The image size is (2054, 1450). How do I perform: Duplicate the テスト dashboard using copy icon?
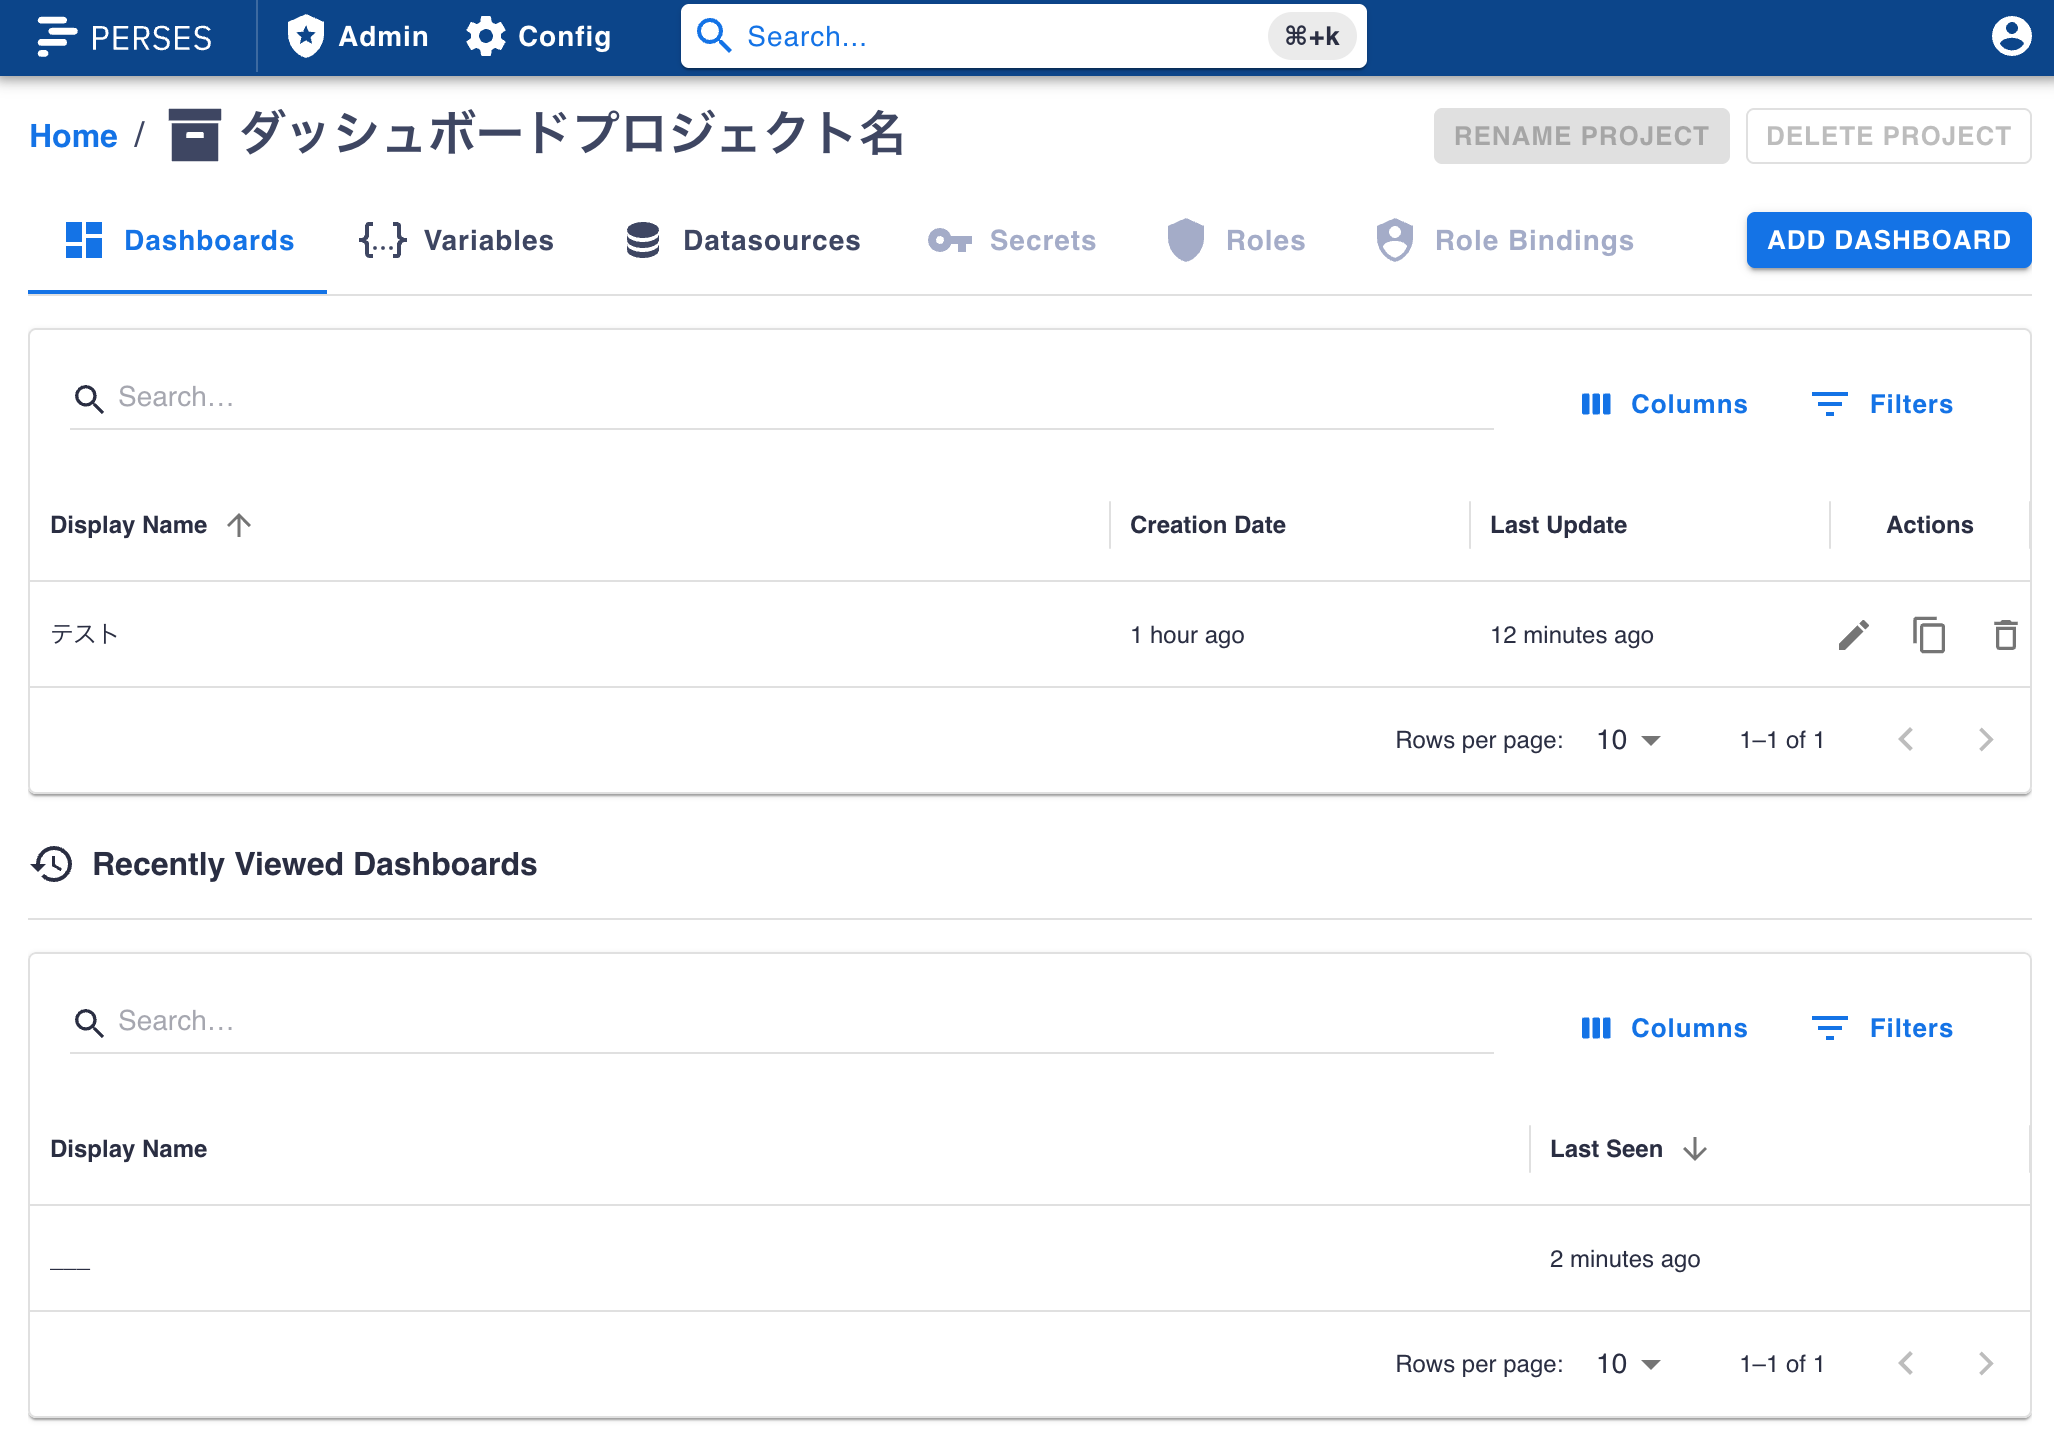[1929, 634]
